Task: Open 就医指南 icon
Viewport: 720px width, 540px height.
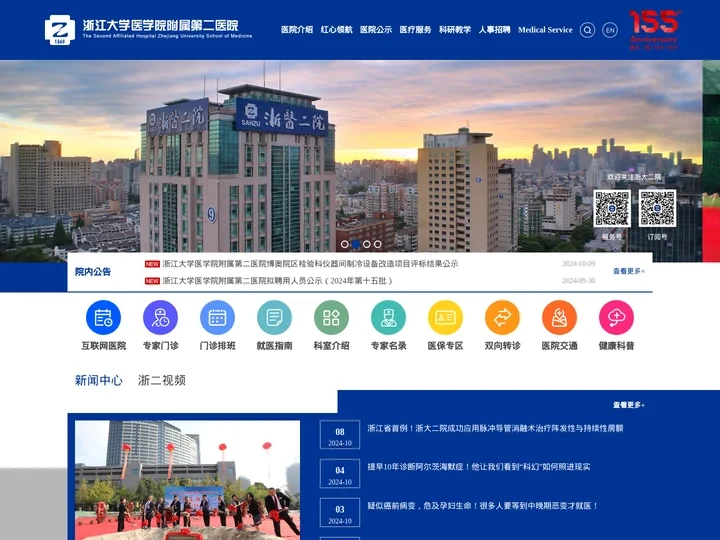Action: [274, 317]
